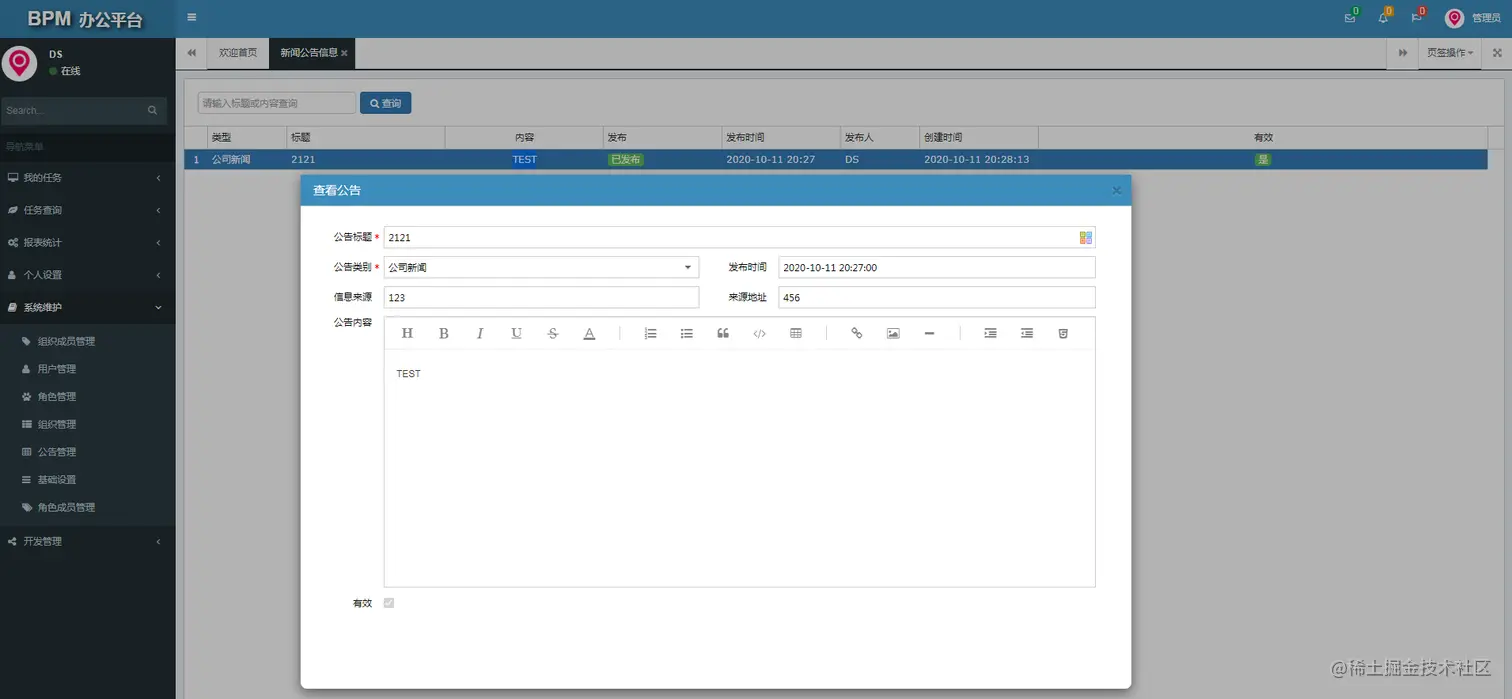Click the colored grid icon in title field
This screenshot has height=699, width=1512.
click(1086, 237)
